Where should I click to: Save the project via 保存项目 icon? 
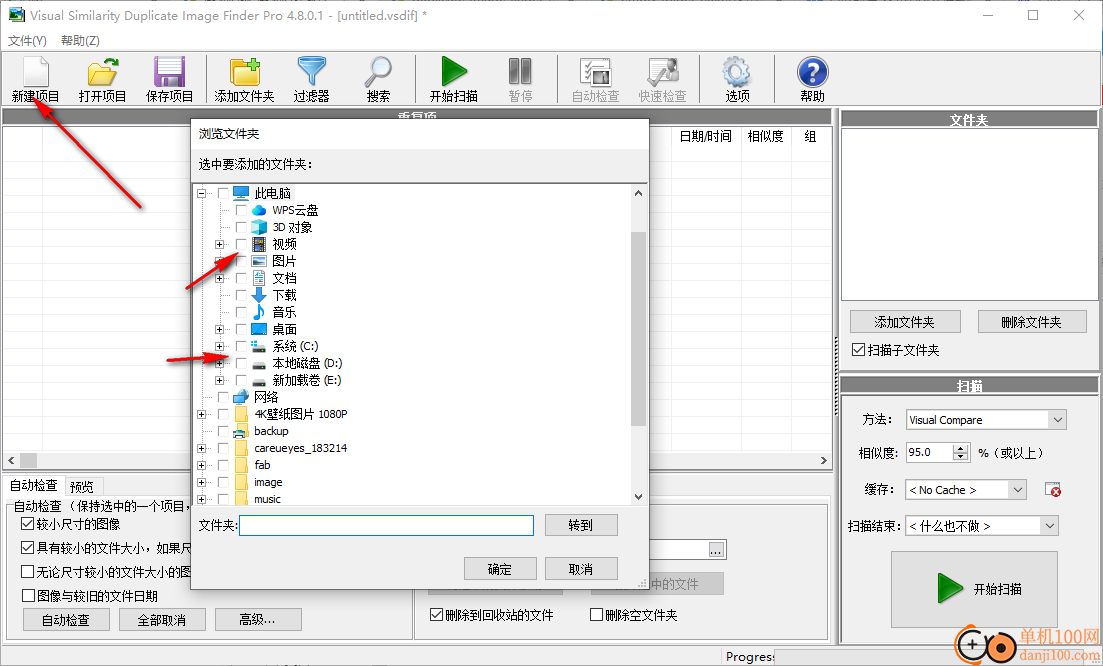[170, 72]
